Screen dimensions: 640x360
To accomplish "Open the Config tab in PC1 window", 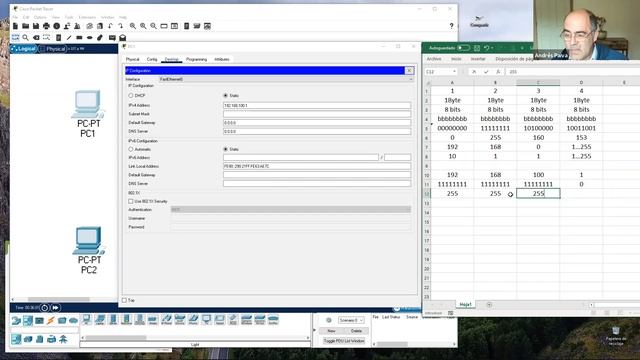I will coord(152,60).
